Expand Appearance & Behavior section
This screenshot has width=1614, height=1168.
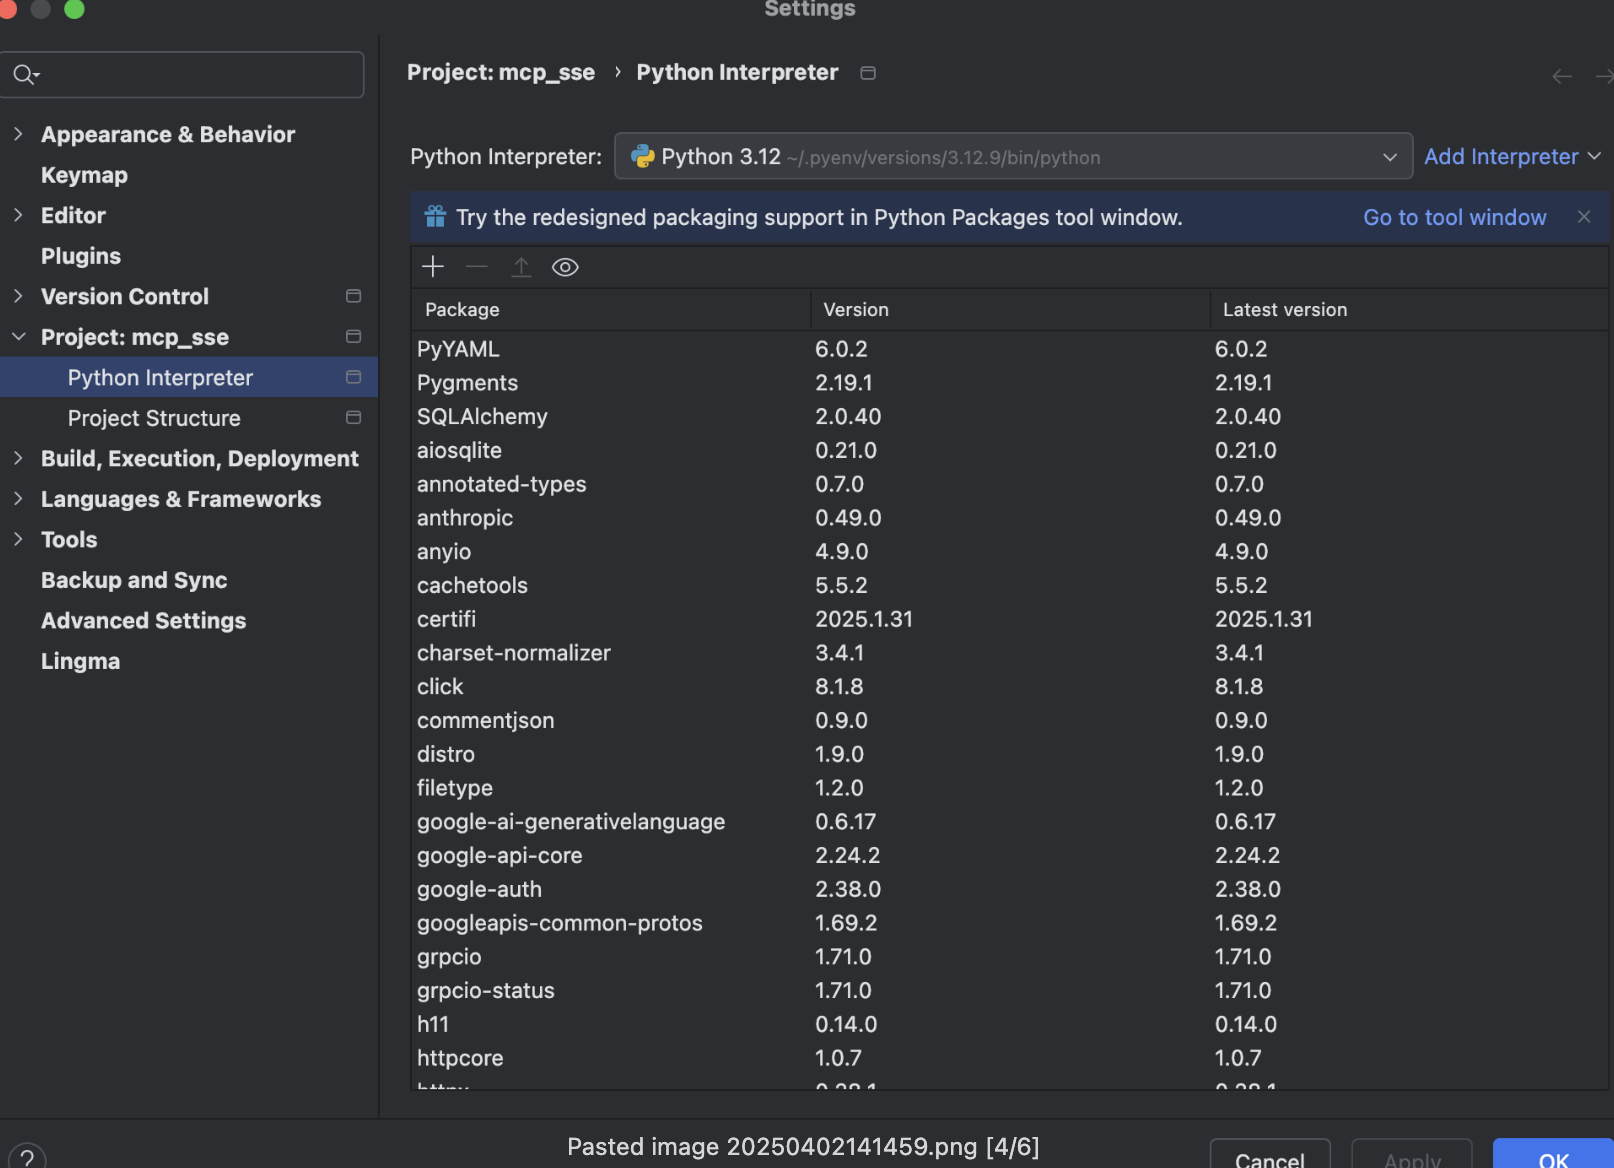point(18,134)
